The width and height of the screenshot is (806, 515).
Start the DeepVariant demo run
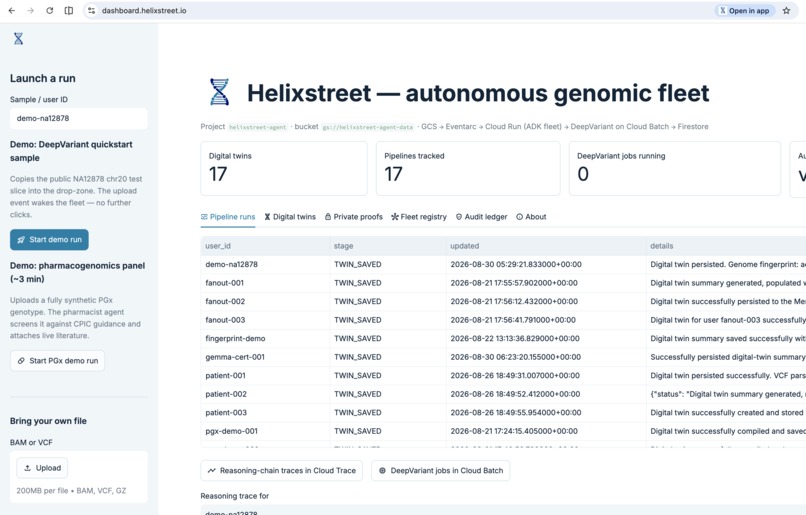click(x=49, y=240)
